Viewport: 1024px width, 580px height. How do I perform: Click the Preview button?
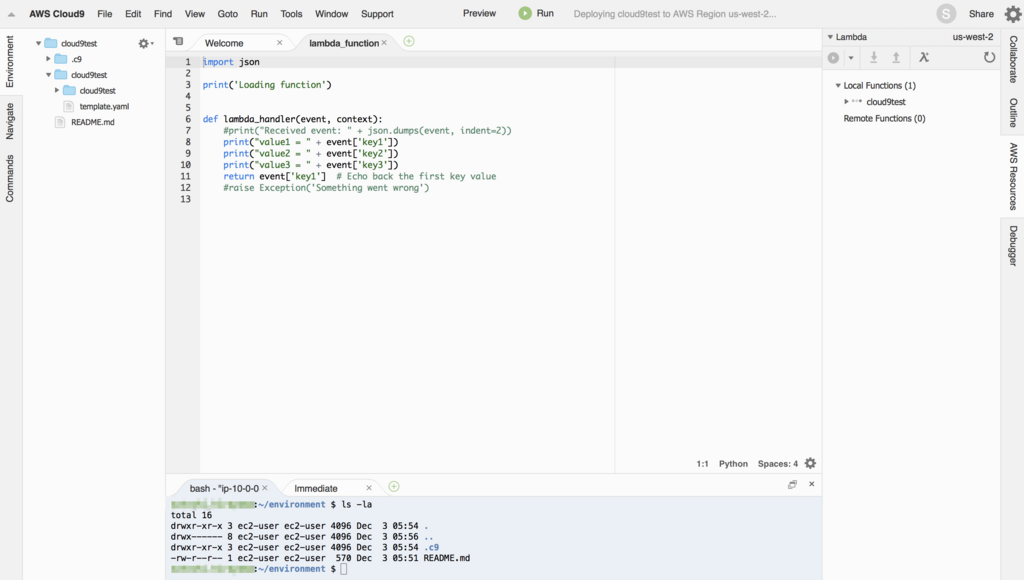click(479, 13)
